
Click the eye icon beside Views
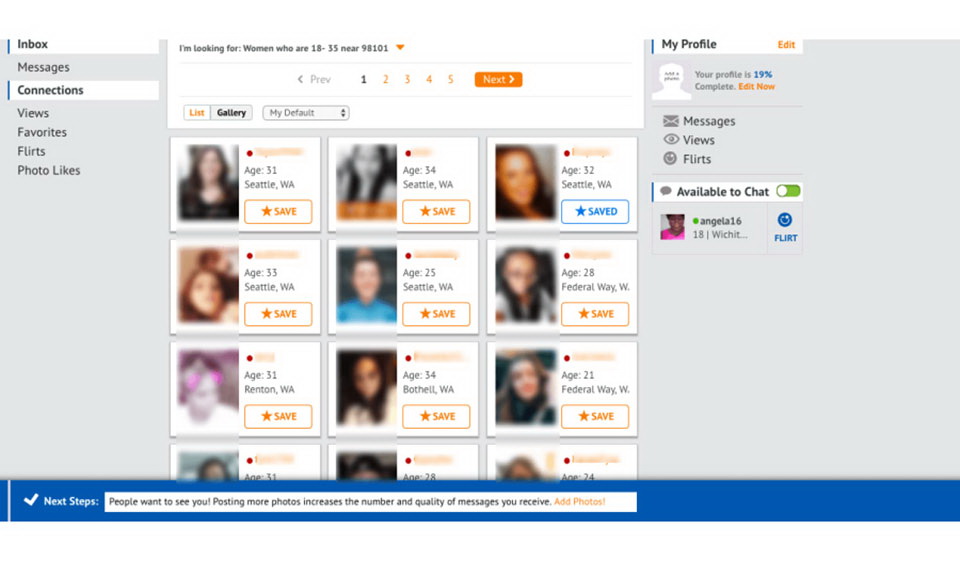pyautogui.click(x=671, y=140)
